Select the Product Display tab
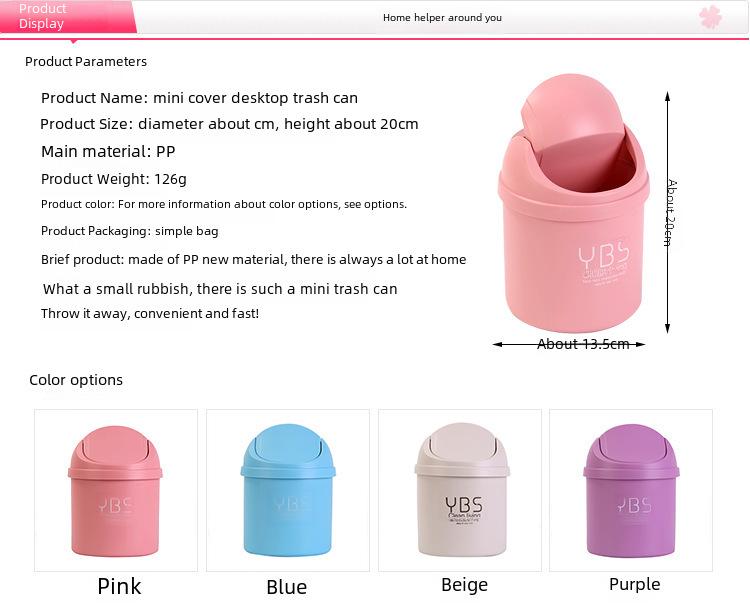The image size is (750, 608). click(68, 17)
